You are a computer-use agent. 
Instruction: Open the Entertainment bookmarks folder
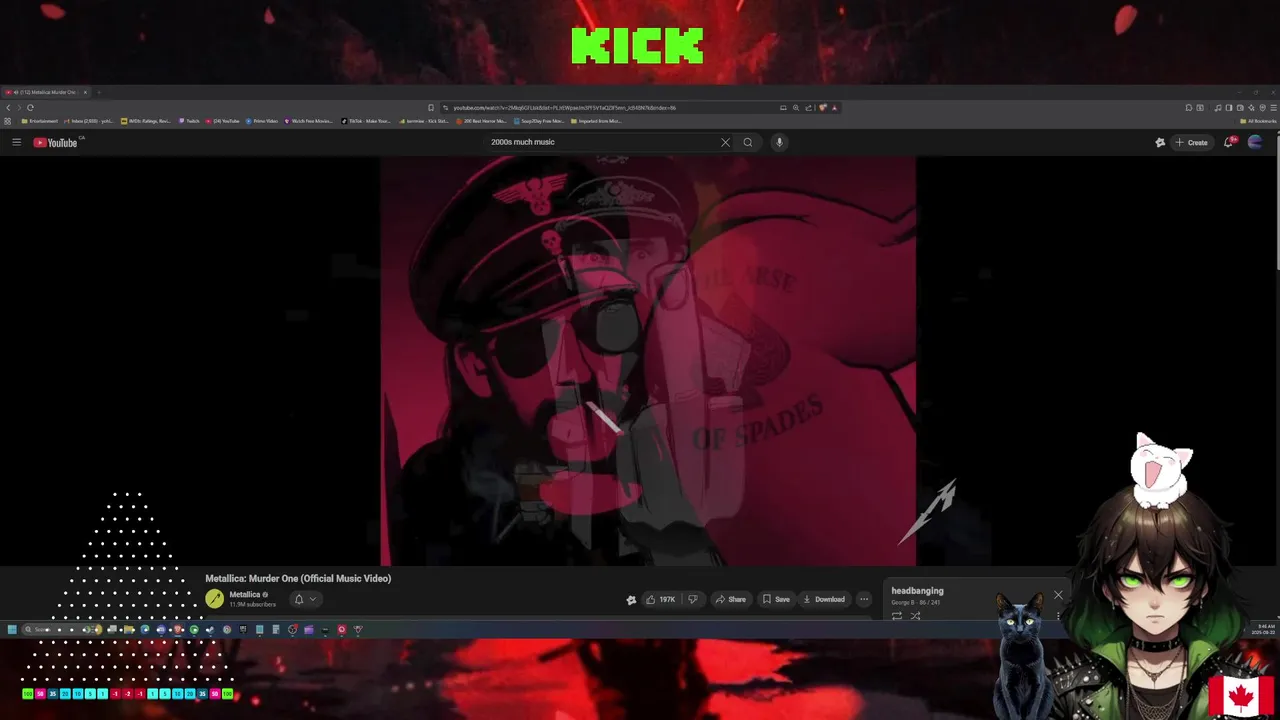pos(40,121)
